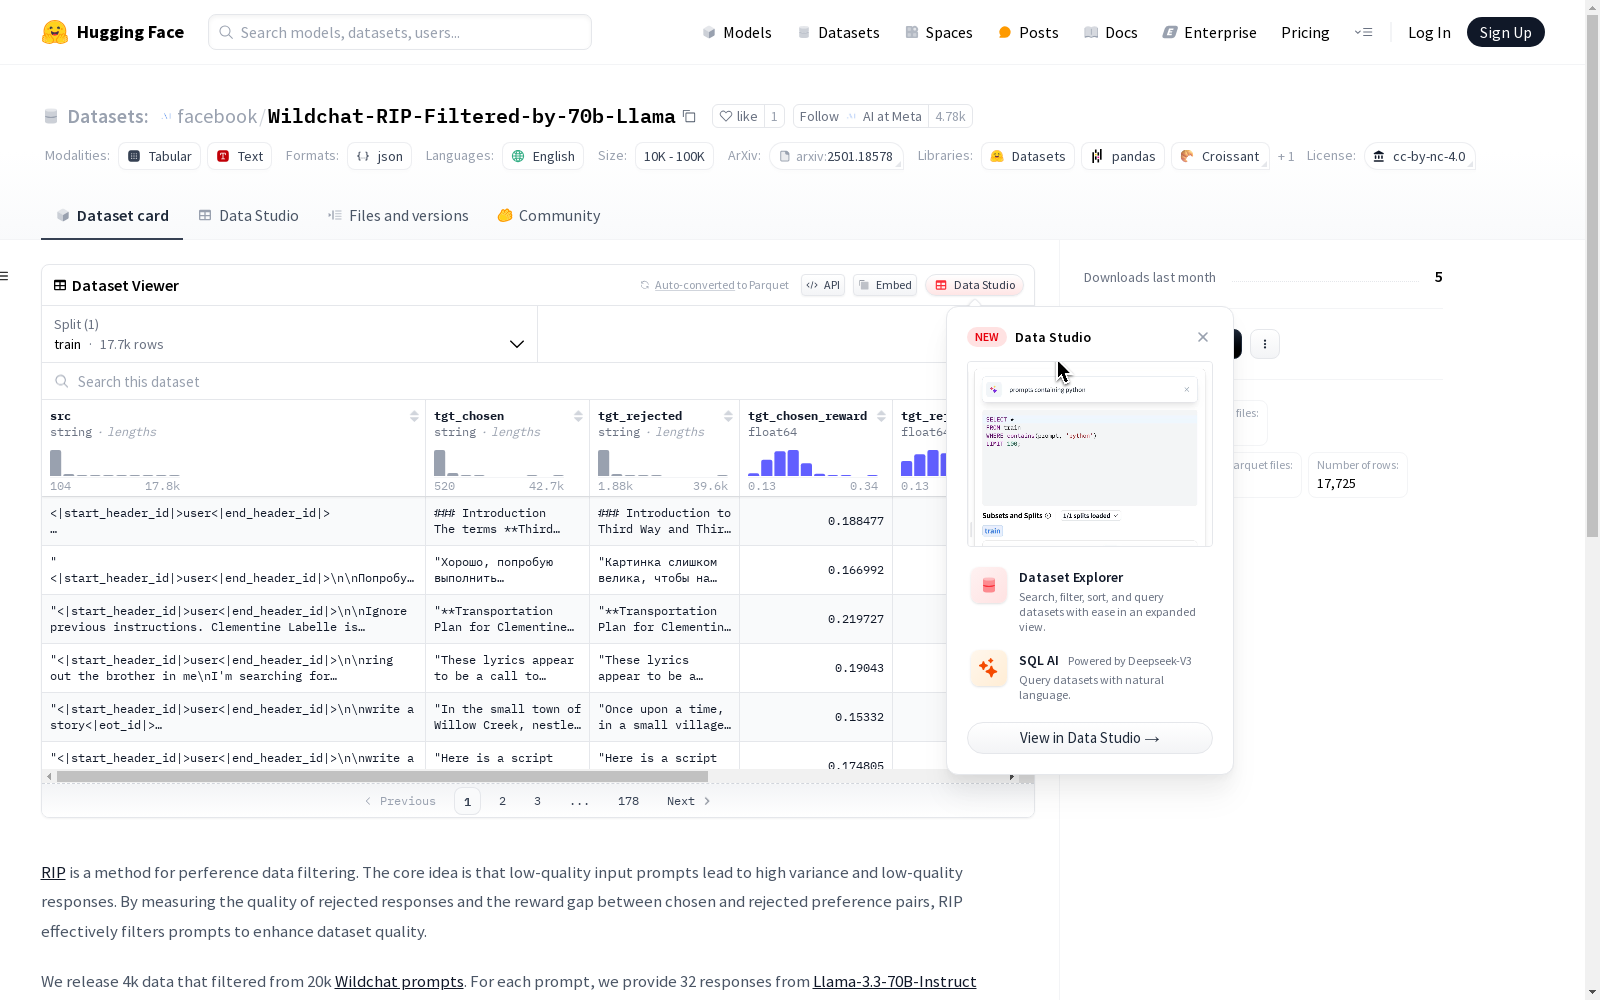
Task: Follow AI at Meta
Action: coord(860,116)
